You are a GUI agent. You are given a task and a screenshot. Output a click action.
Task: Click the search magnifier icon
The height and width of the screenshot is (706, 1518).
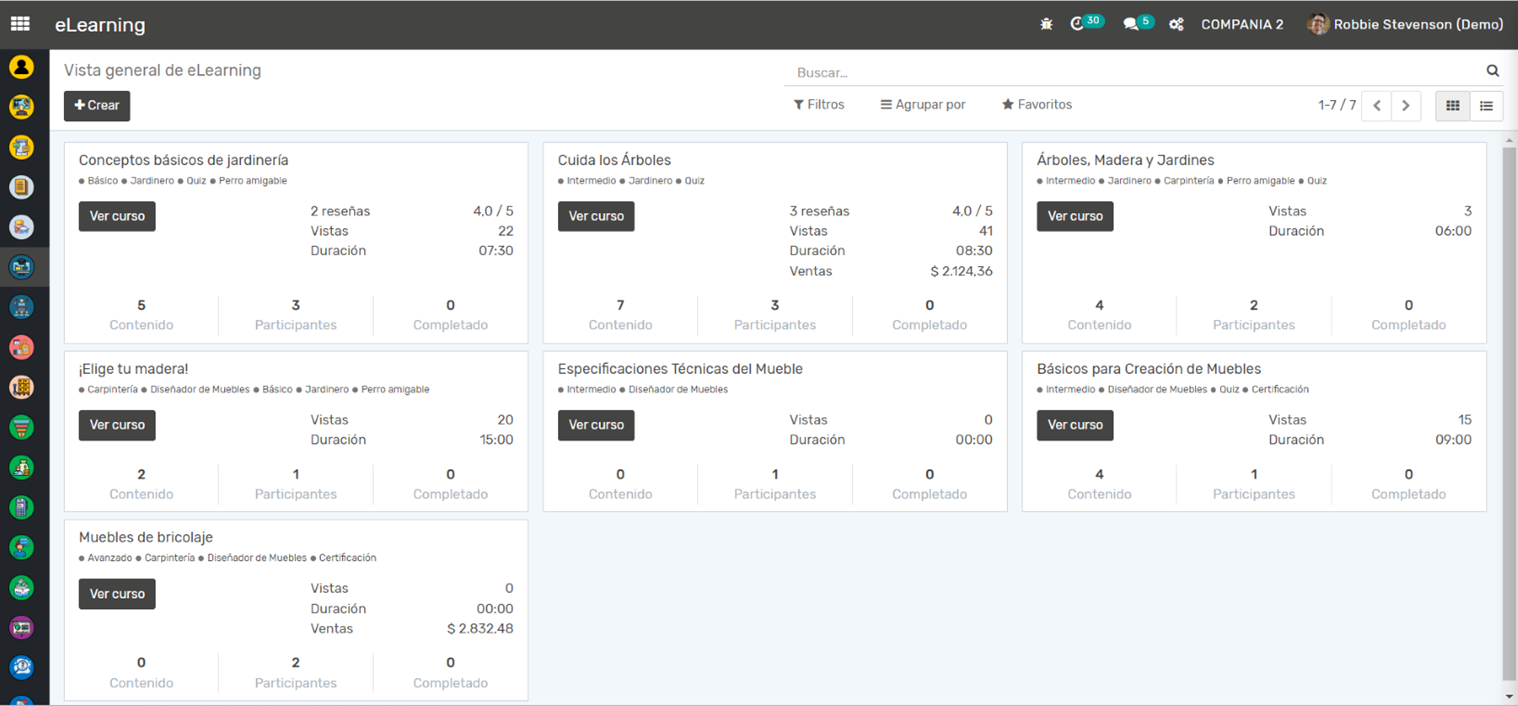(x=1492, y=71)
